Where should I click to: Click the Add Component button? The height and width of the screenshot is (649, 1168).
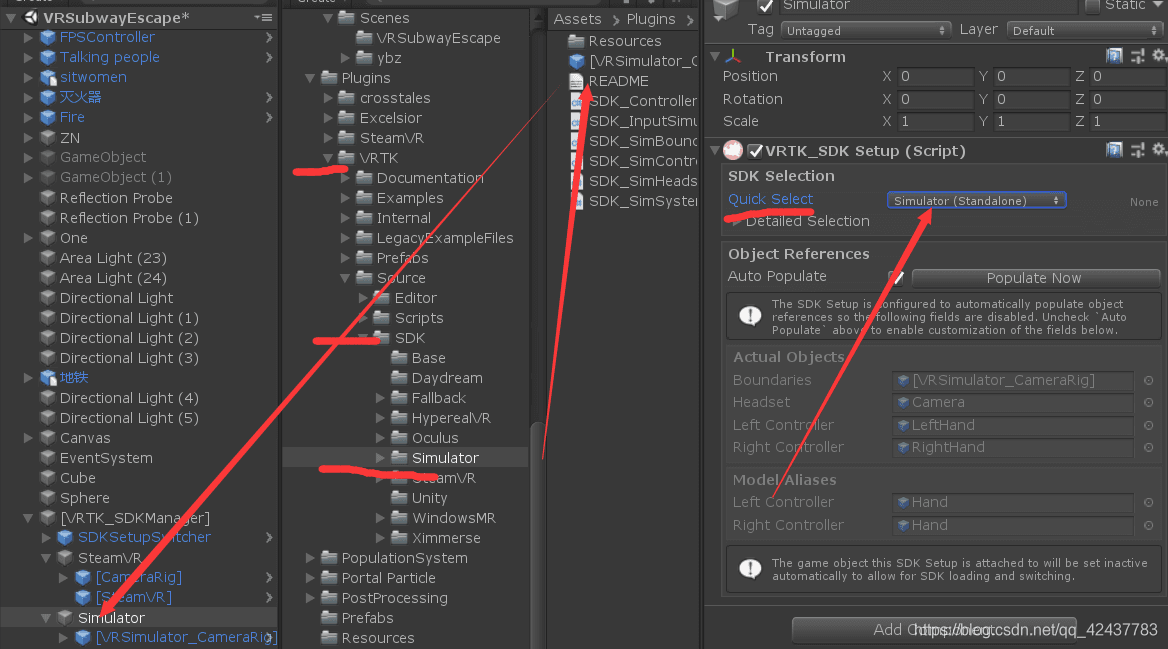point(934,630)
